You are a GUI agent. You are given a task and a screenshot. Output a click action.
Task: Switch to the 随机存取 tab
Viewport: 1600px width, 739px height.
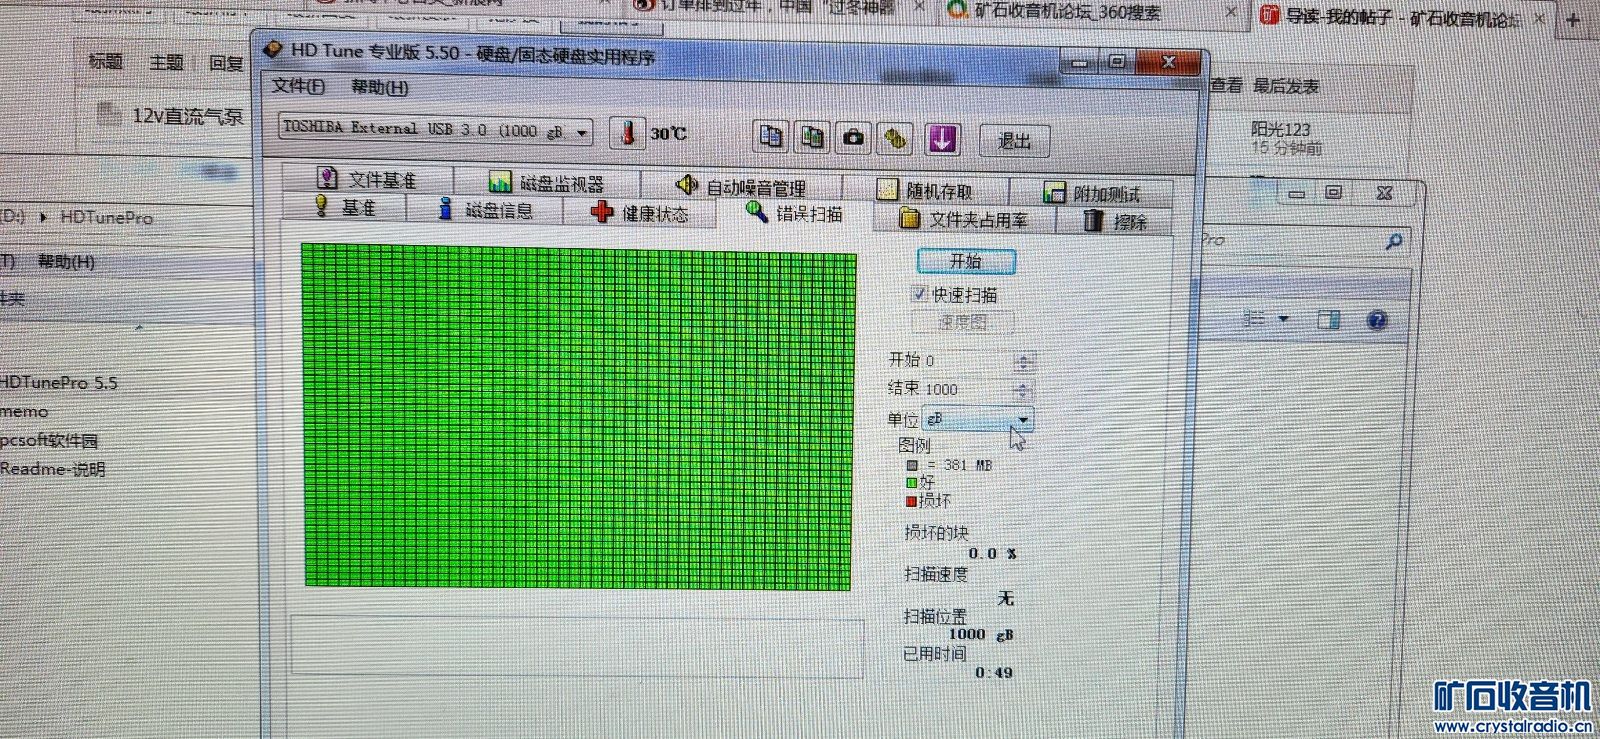(925, 190)
